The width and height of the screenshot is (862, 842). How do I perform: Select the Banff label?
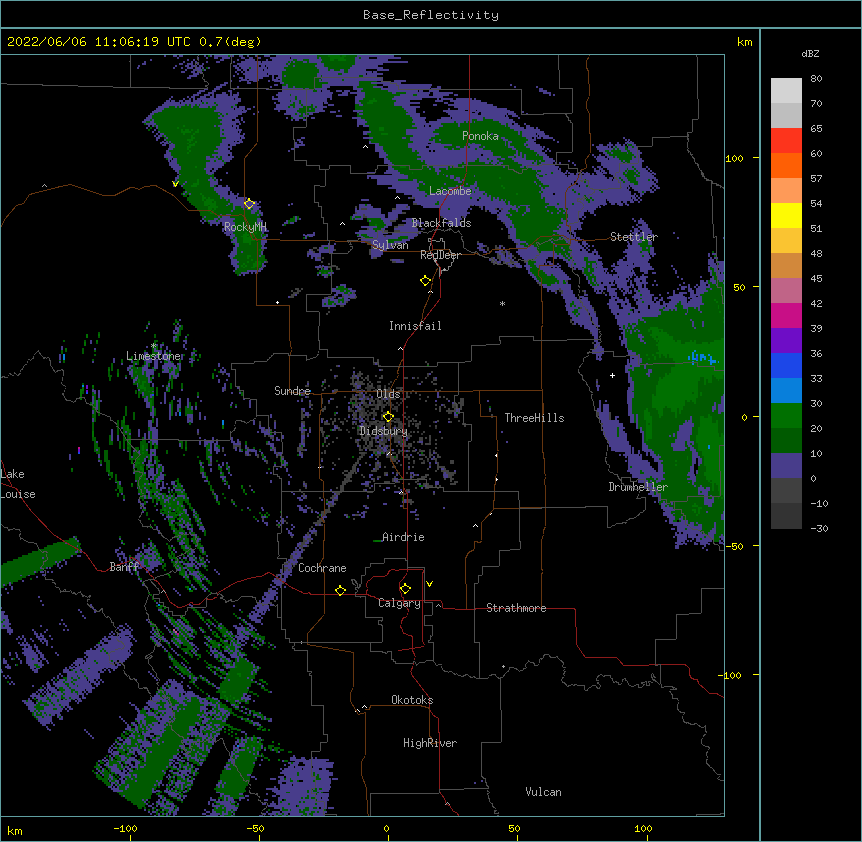click(124, 567)
